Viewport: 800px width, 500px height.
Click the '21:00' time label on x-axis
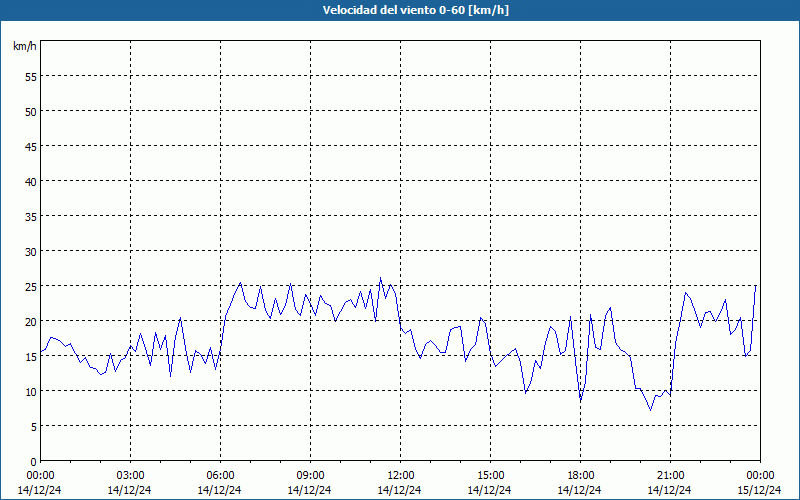pos(670,476)
